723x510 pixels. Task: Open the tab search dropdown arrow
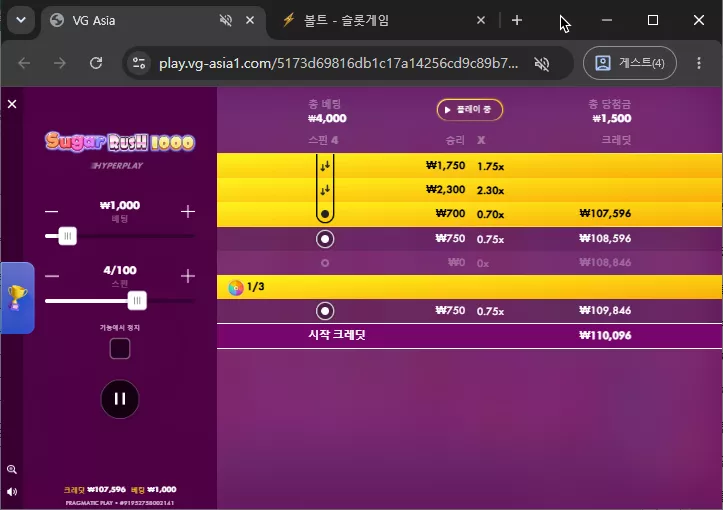pos(21,20)
